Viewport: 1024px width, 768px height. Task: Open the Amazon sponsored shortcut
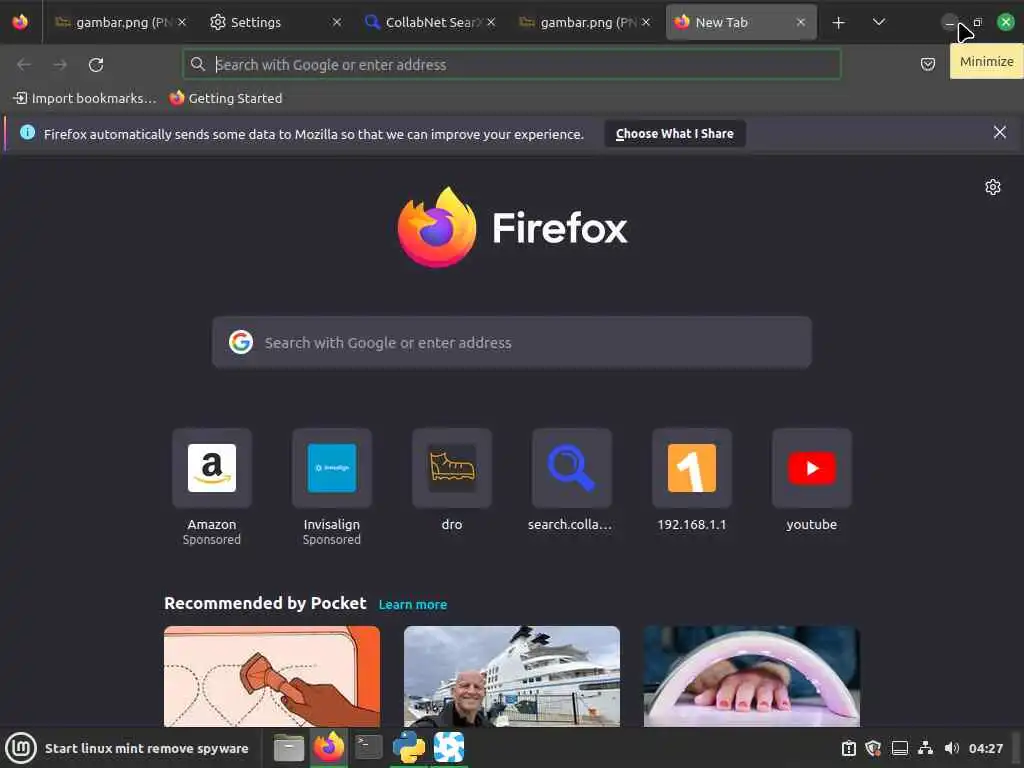(x=212, y=487)
